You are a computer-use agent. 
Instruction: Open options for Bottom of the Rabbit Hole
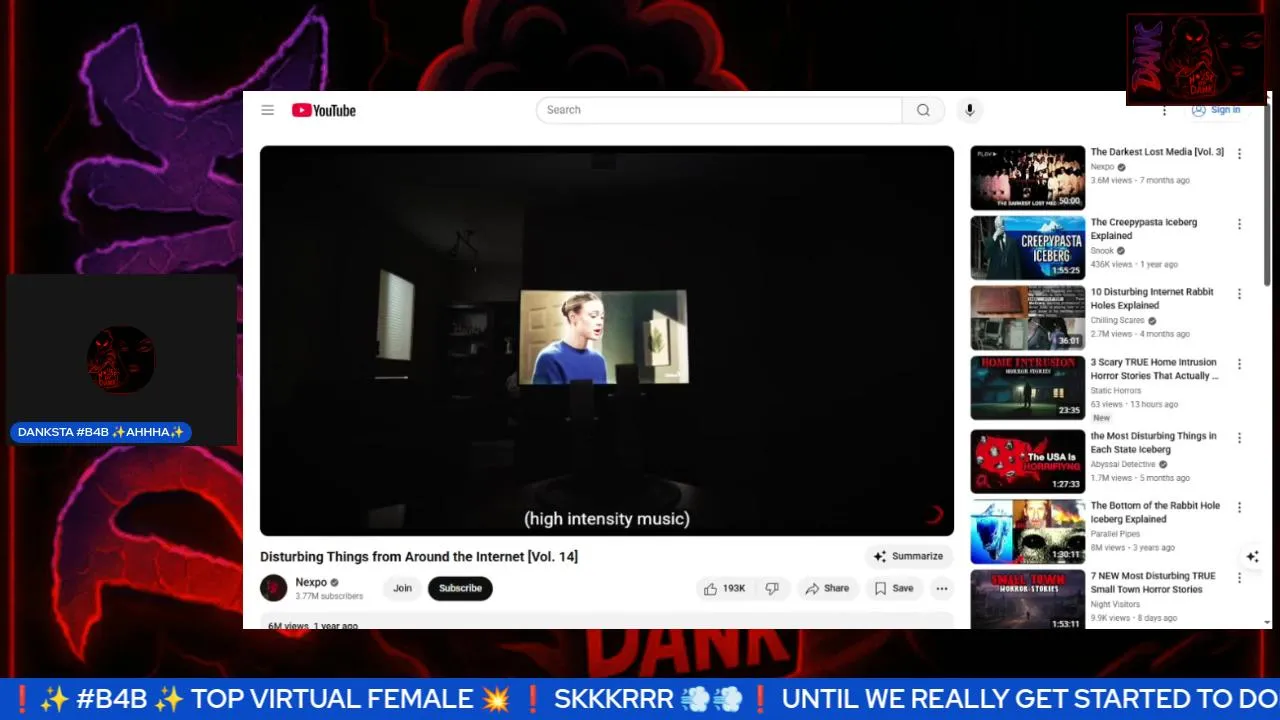tap(1239, 508)
